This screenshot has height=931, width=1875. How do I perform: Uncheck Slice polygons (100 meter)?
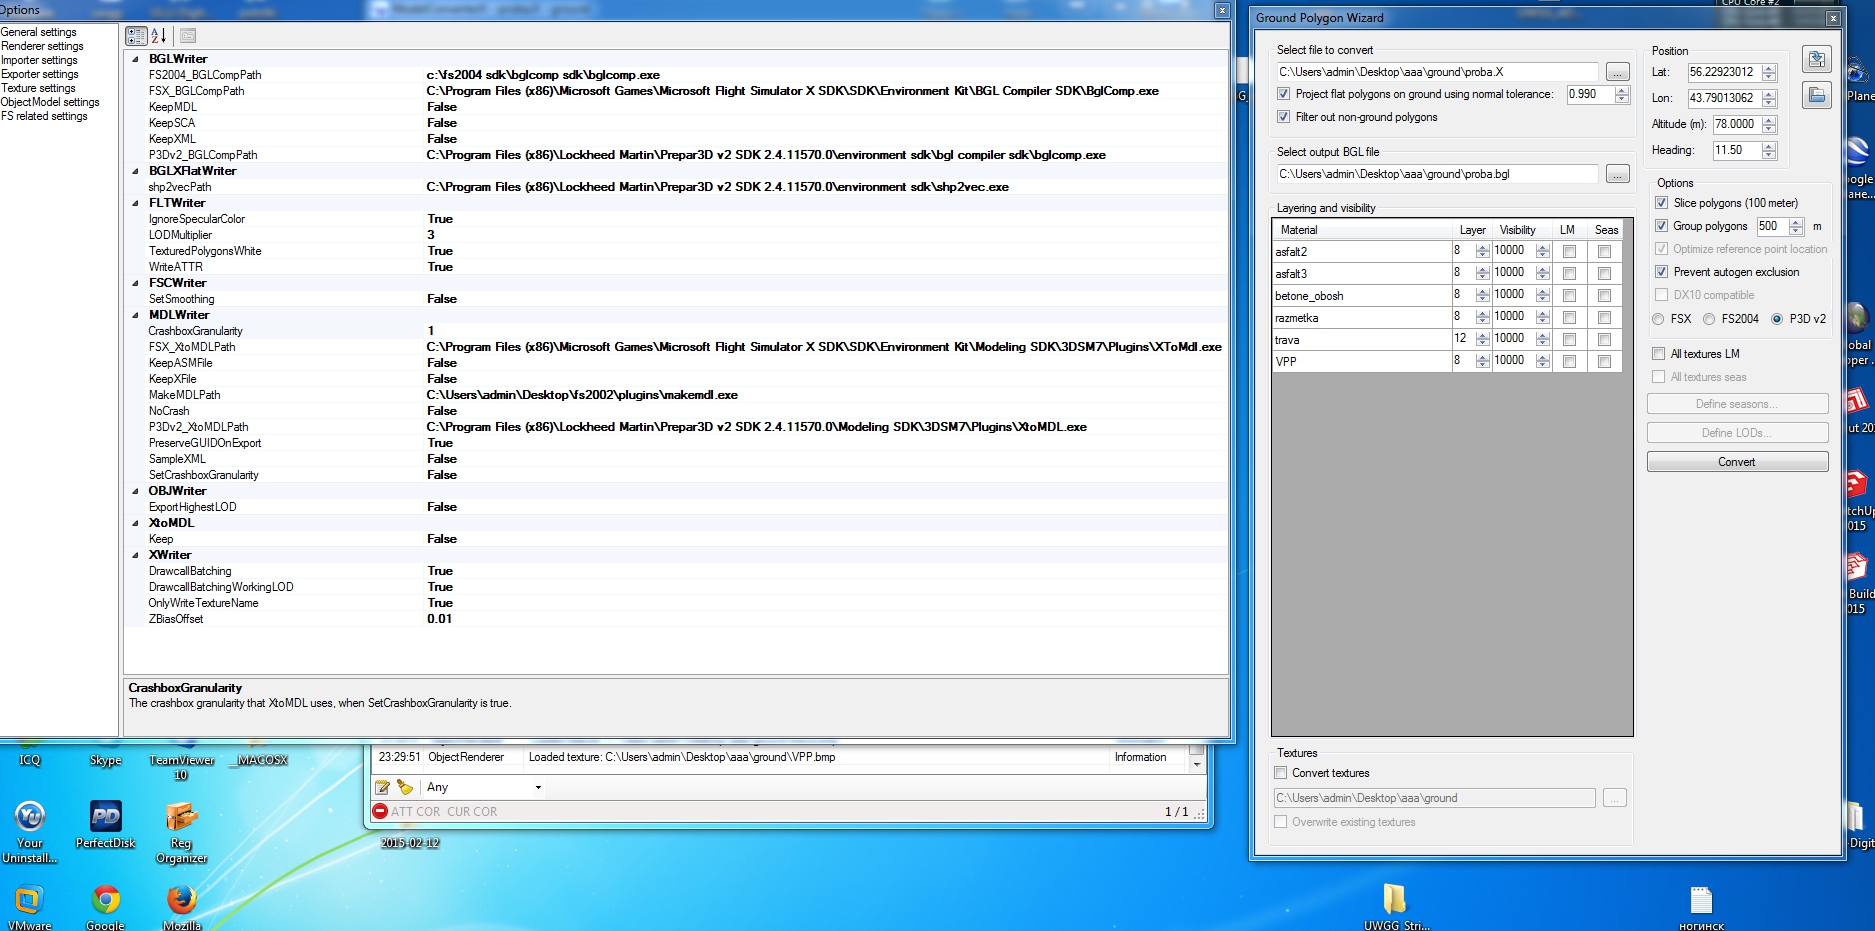click(x=1662, y=203)
